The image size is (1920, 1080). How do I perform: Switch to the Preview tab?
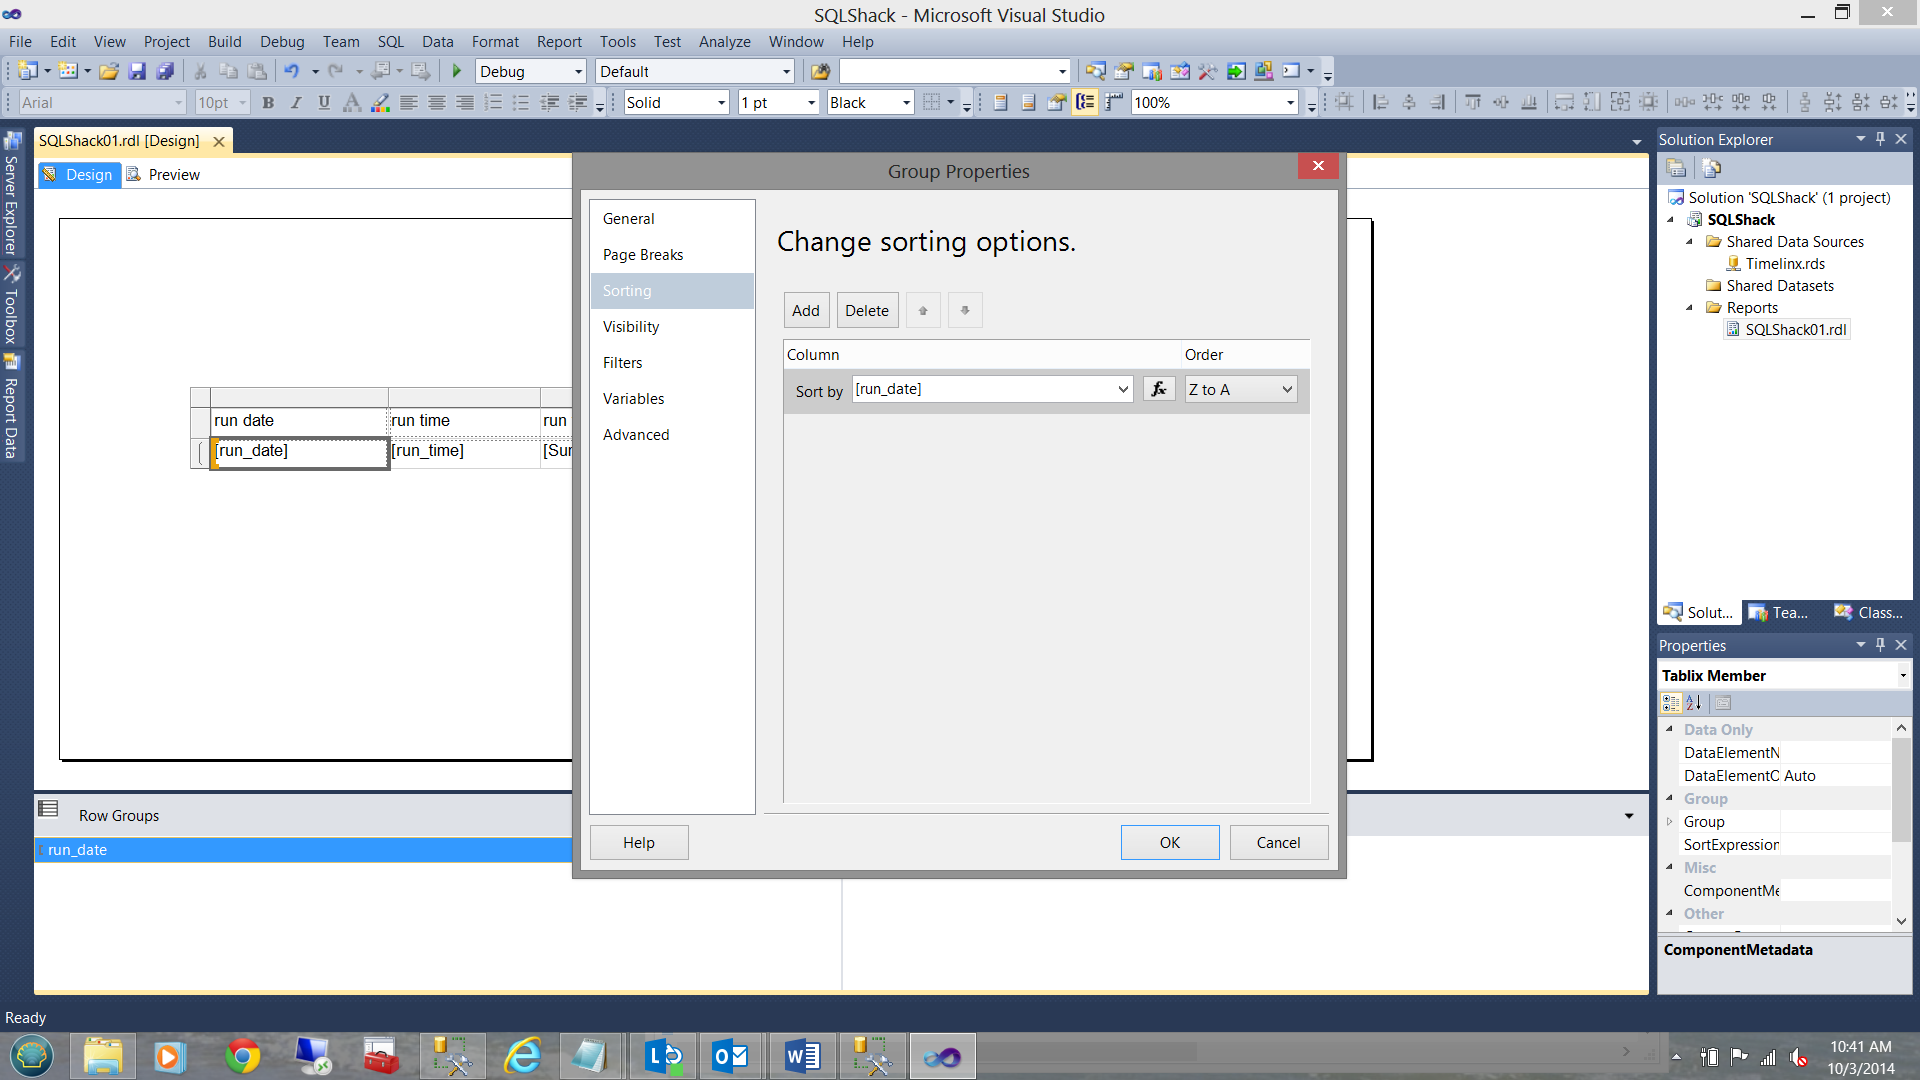pos(164,175)
